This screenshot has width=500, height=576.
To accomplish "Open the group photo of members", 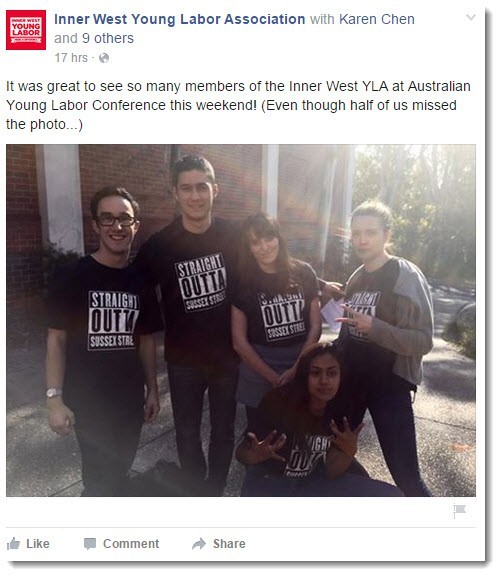I will pos(241,320).
